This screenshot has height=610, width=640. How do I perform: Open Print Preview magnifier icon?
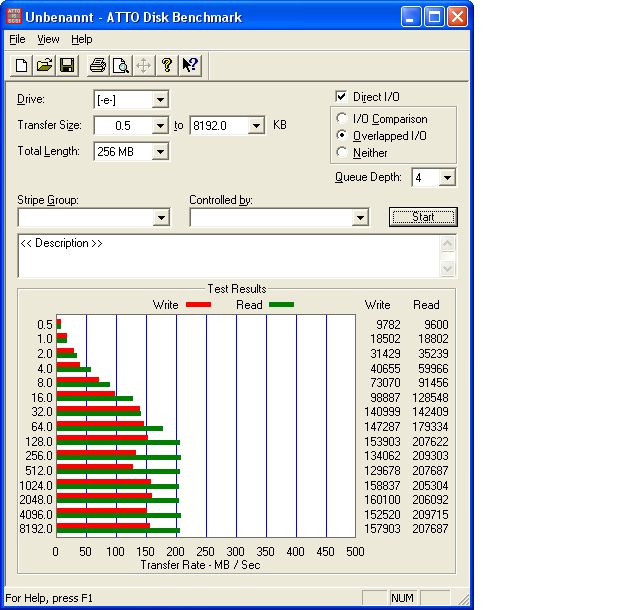click(x=121, y=65)
